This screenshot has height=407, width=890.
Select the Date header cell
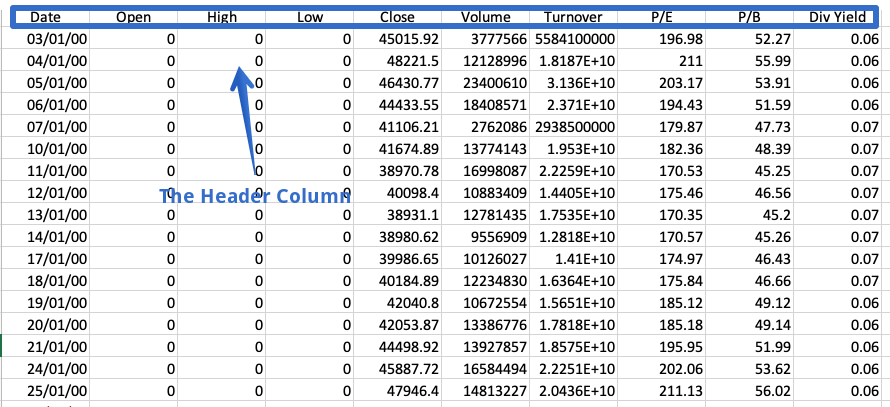(x=45, y=17)
